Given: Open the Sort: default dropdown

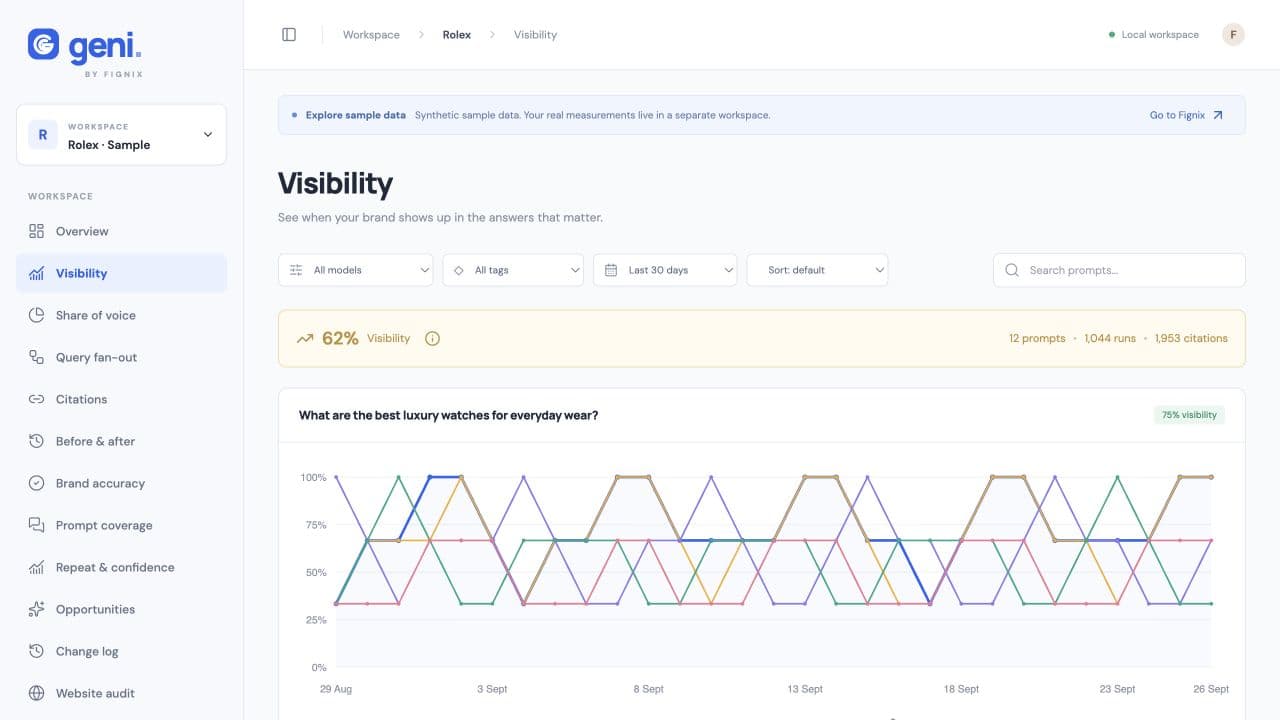Looking at the screenshot, I should [x=817, y=270].
